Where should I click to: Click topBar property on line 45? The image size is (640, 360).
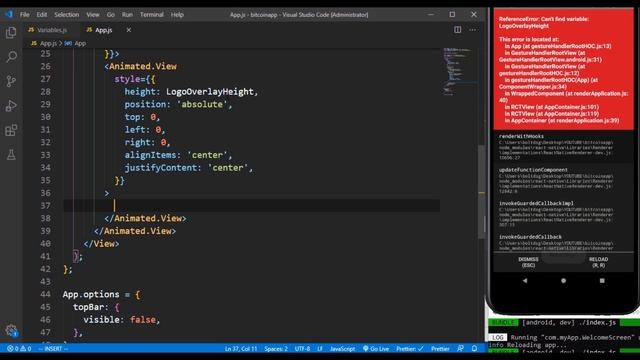pyautogui.click(x=88, y=307)
